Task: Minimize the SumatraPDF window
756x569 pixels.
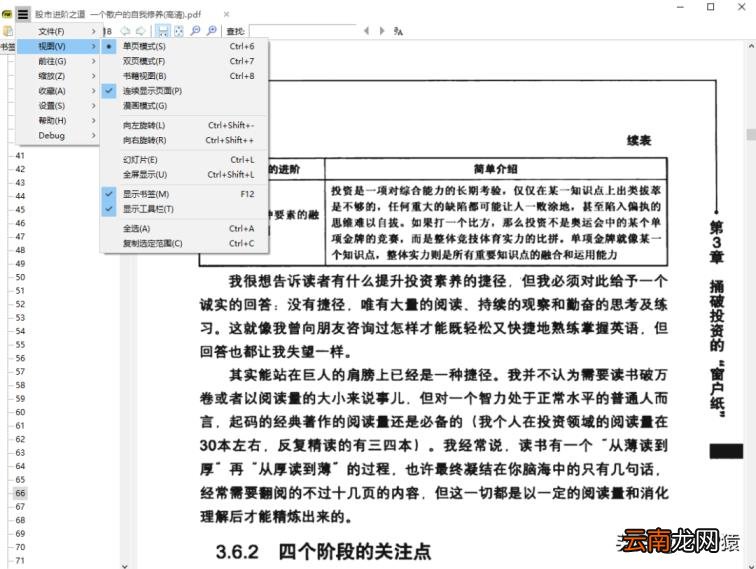Action: [x=680, y=7]
